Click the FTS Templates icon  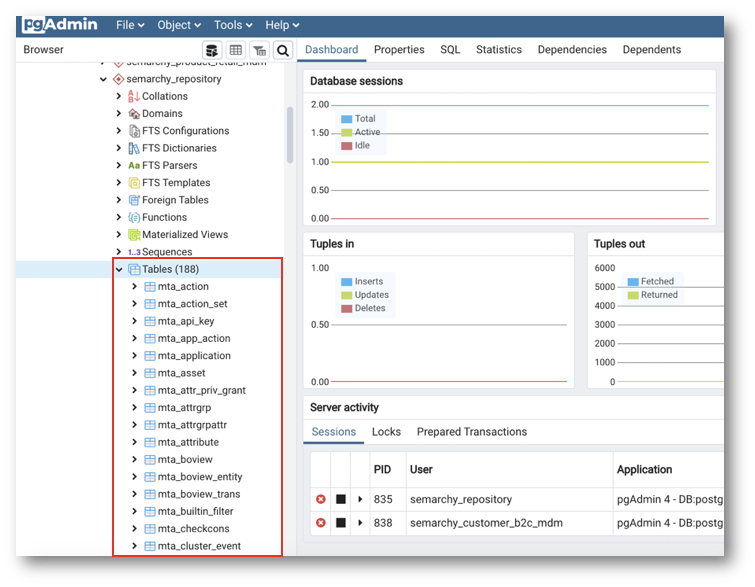pos(134,183)
